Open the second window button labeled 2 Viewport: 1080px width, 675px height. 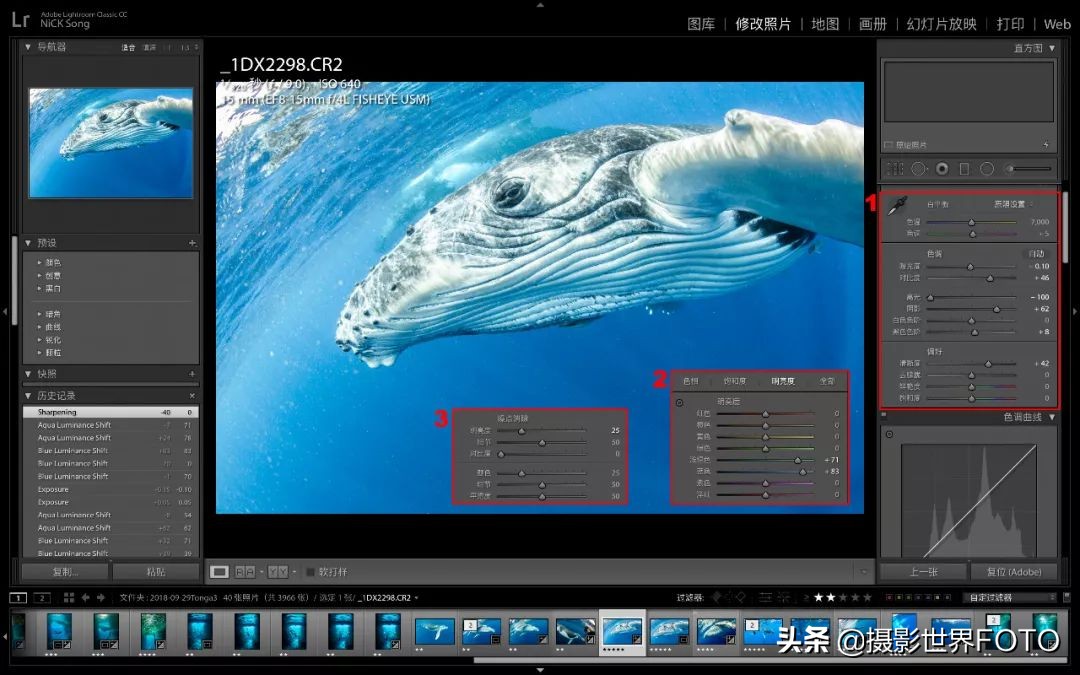pyautogui.click(x=42, y=598)
